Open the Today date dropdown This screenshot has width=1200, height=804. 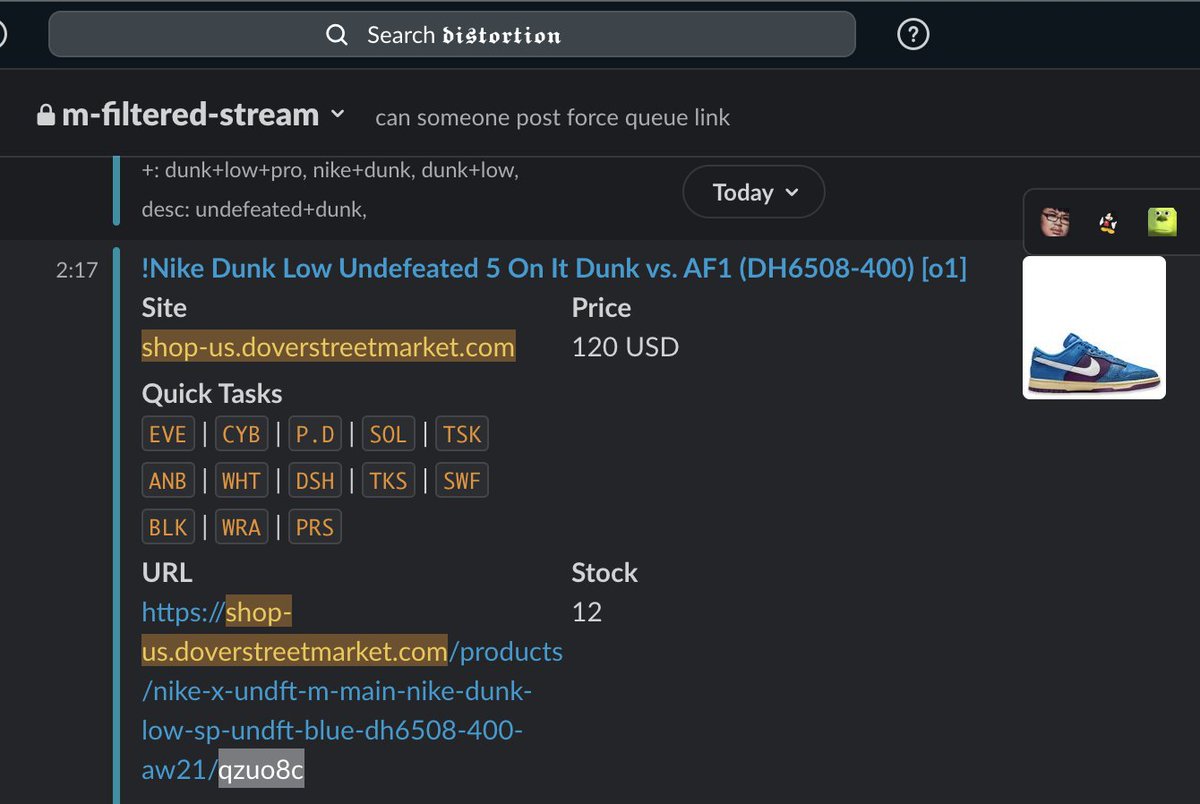coord(754,192)
